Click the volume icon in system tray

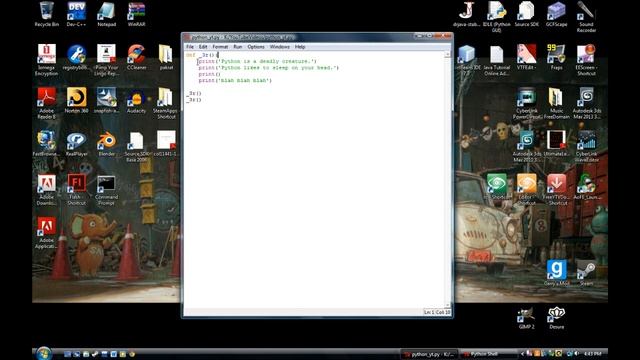coord(577,353)
